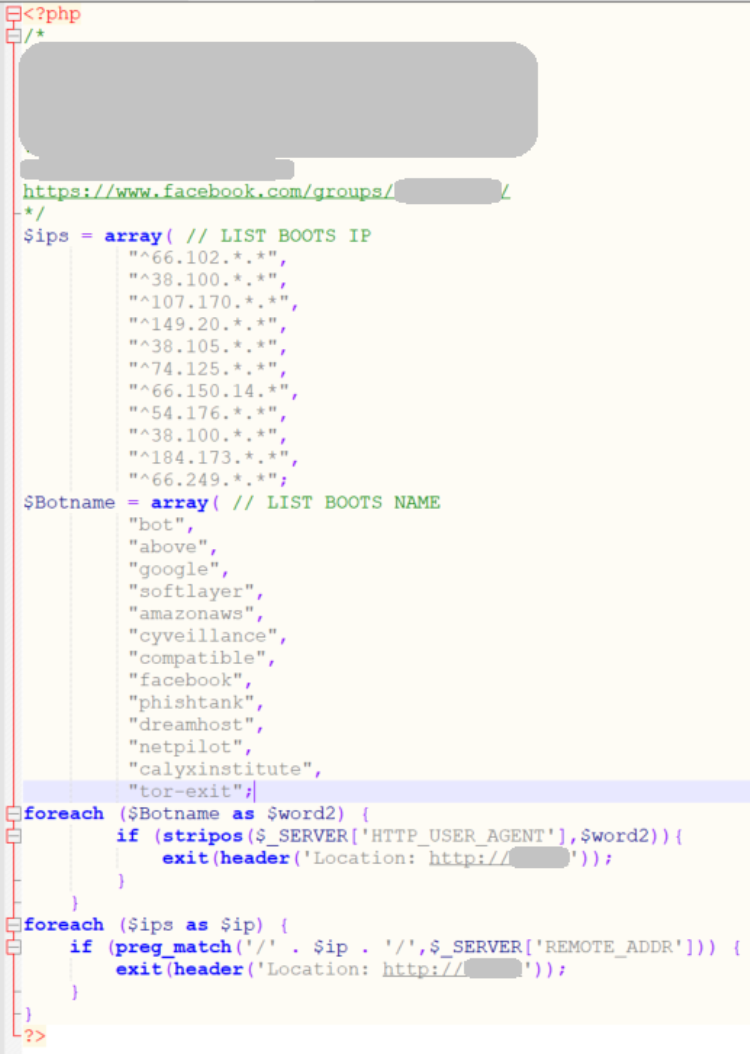
Task: Click the $Botname variable declaration
Action: point(69,502)
